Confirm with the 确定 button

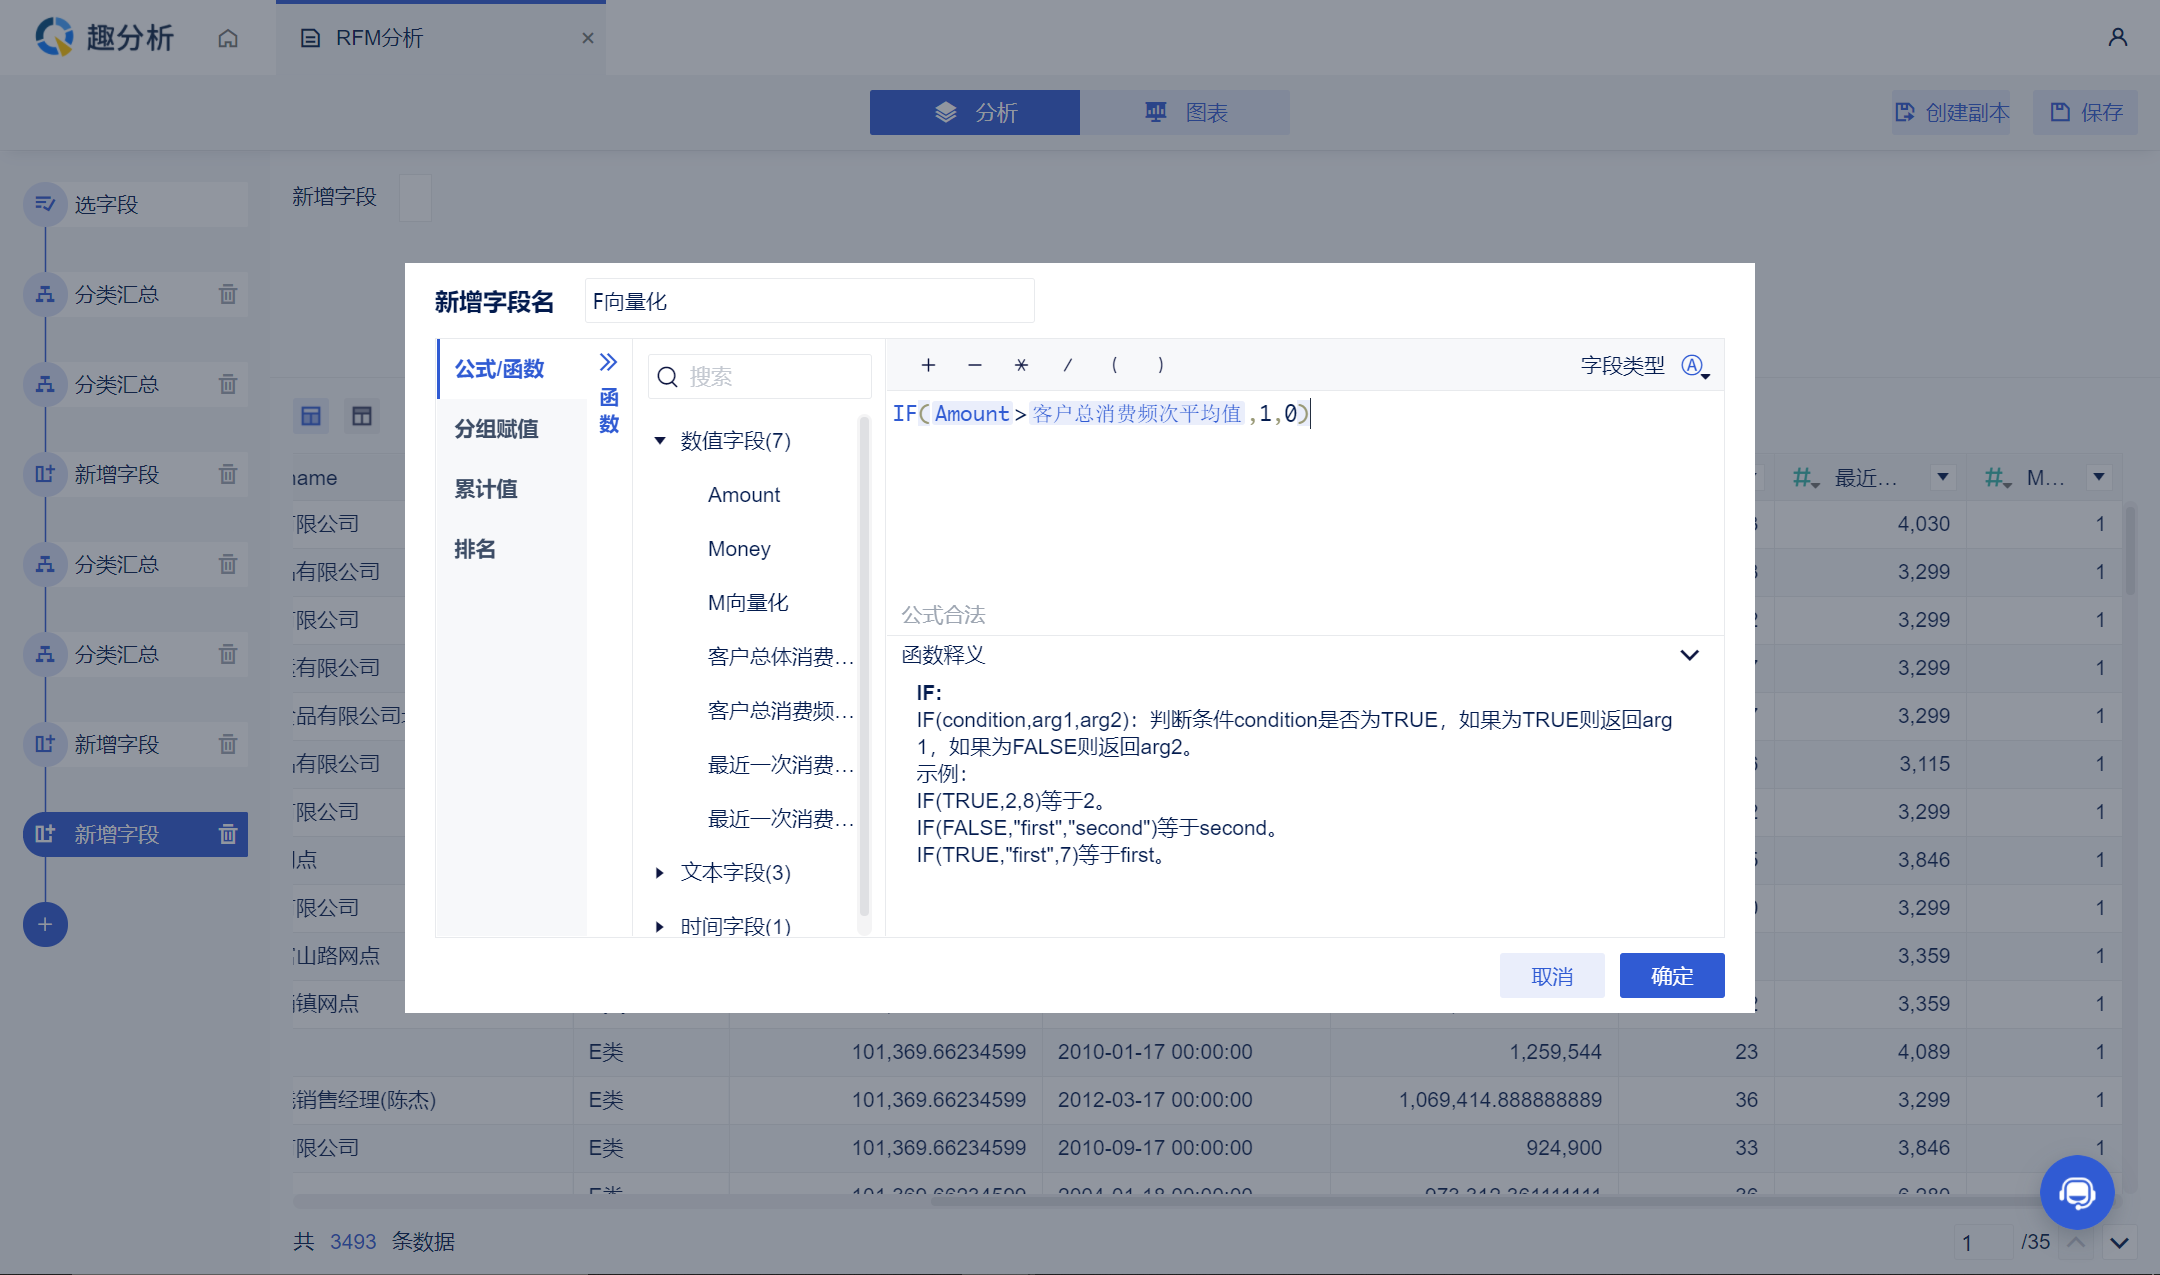(1672, 975)
